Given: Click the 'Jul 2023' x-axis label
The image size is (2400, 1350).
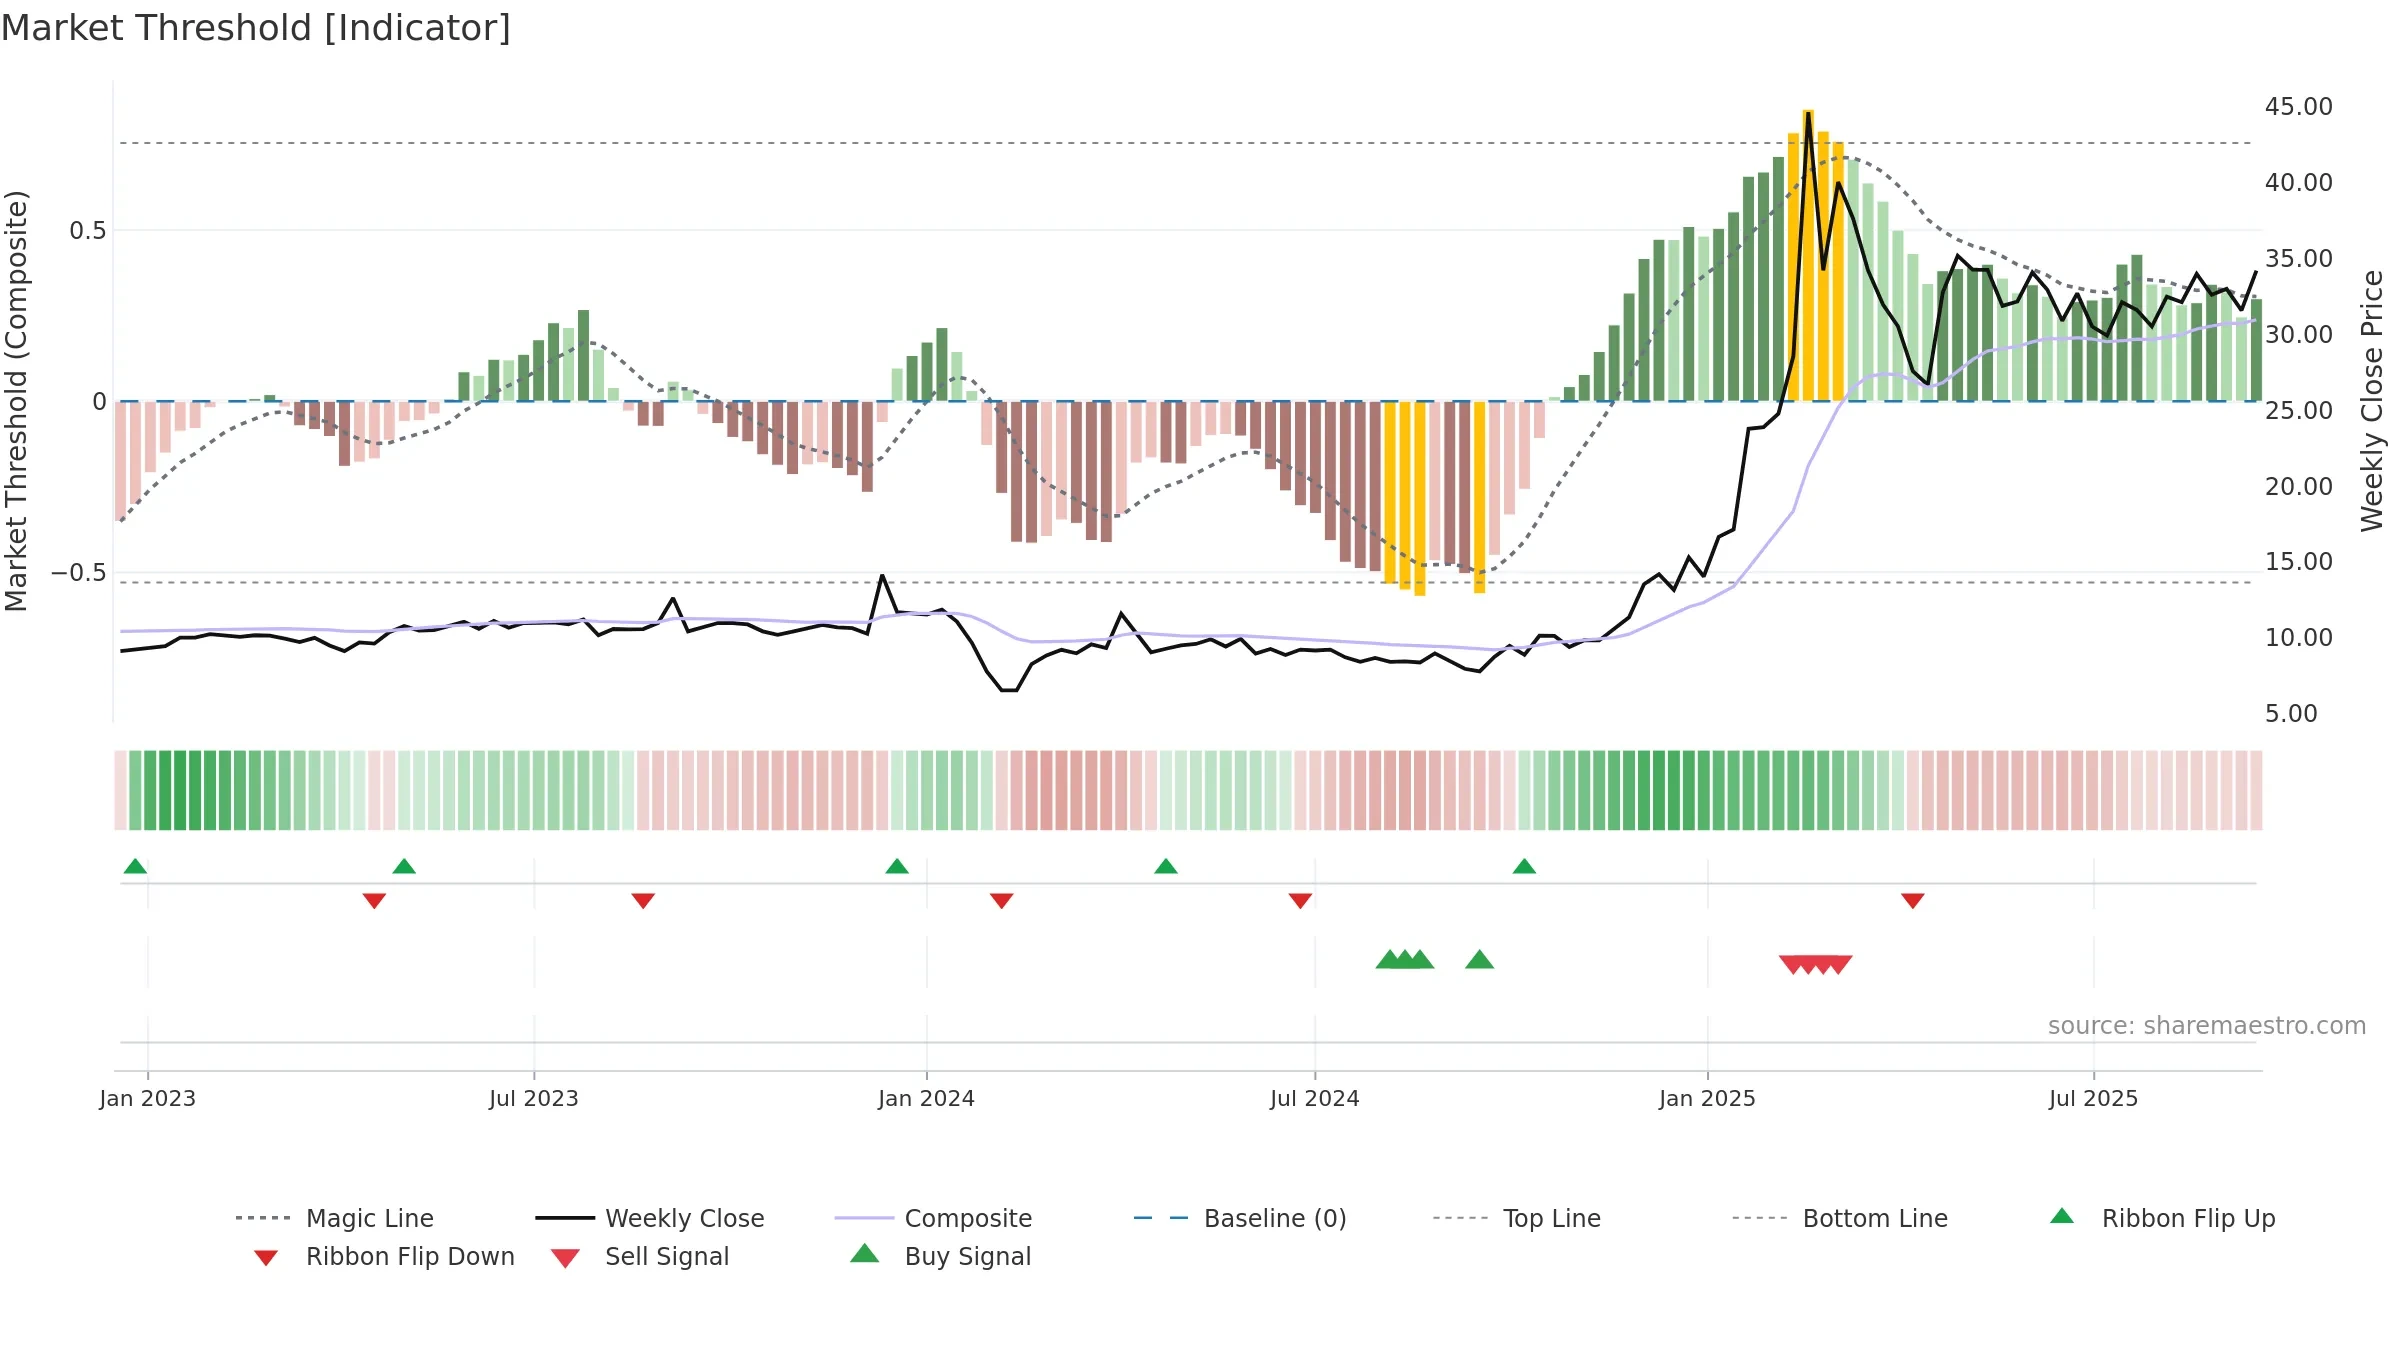Looking at the screenshot, I should [x=534, y=1099].
